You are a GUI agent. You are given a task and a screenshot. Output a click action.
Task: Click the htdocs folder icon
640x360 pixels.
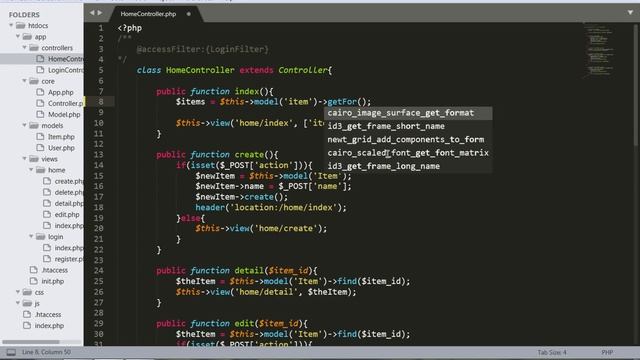tap(20, 25)
